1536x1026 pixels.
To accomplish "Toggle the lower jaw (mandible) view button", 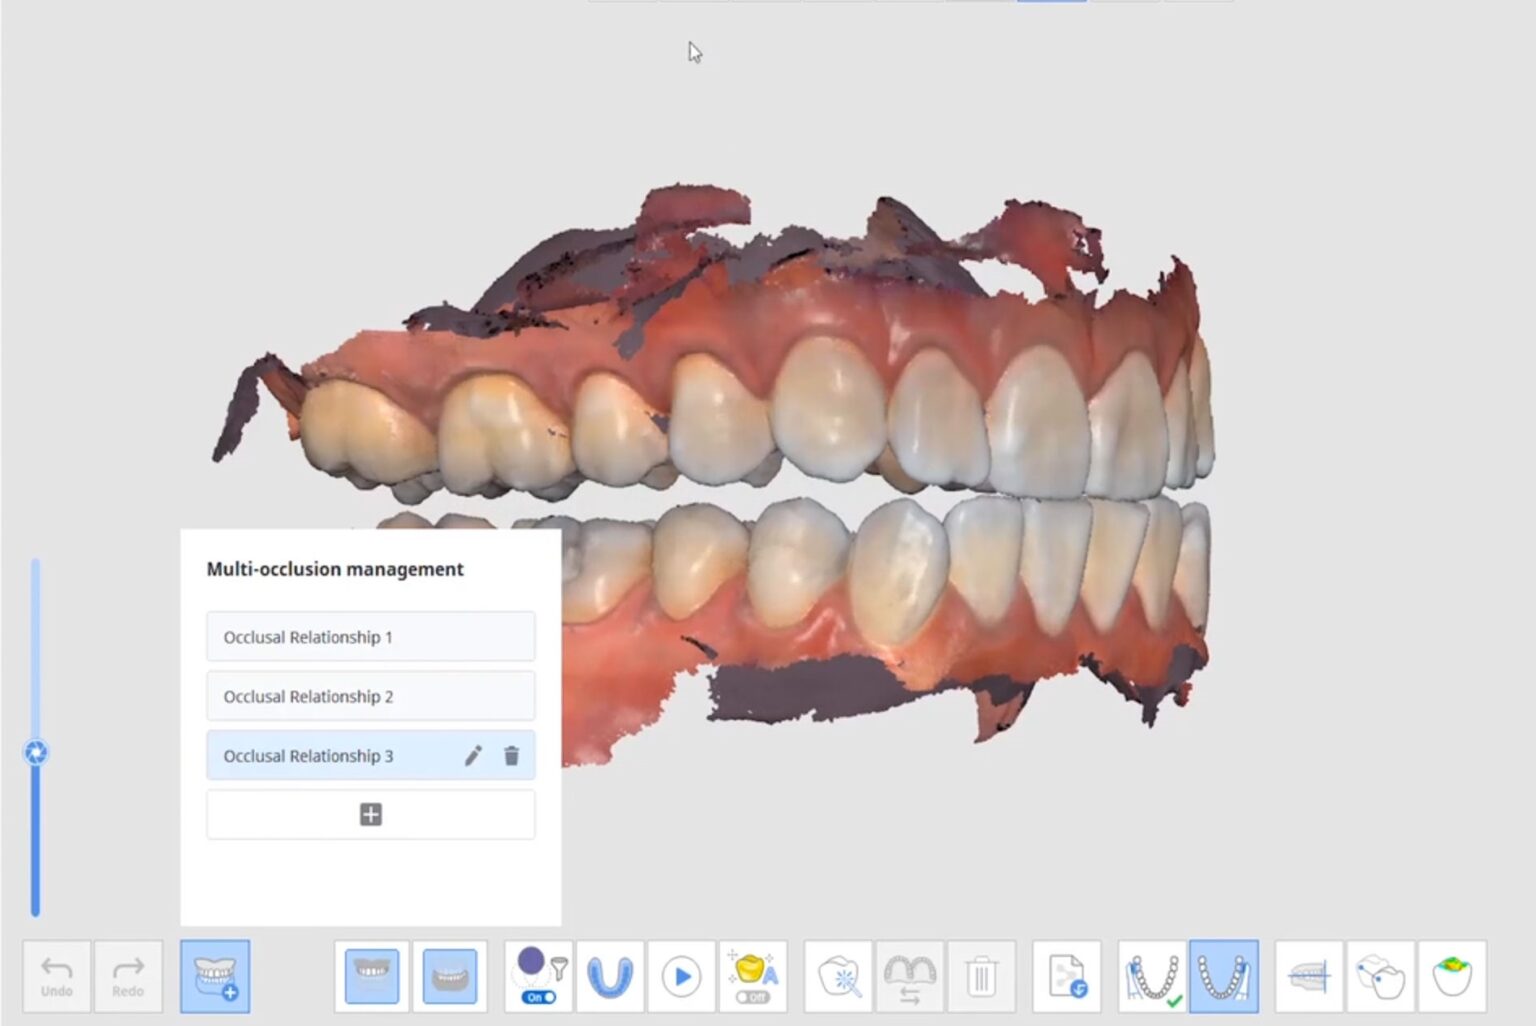I will pyautogui.click(x=450, y=976).
